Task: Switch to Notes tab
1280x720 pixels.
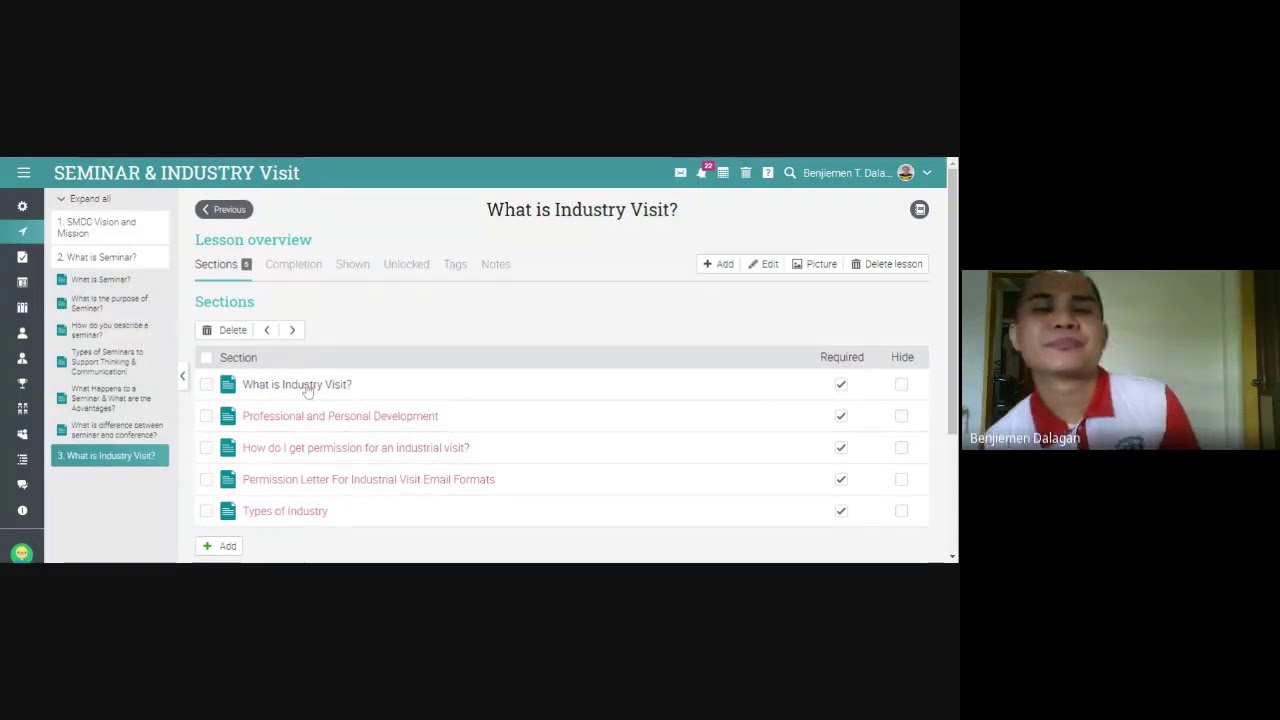Action: click(x=495, y=264)
